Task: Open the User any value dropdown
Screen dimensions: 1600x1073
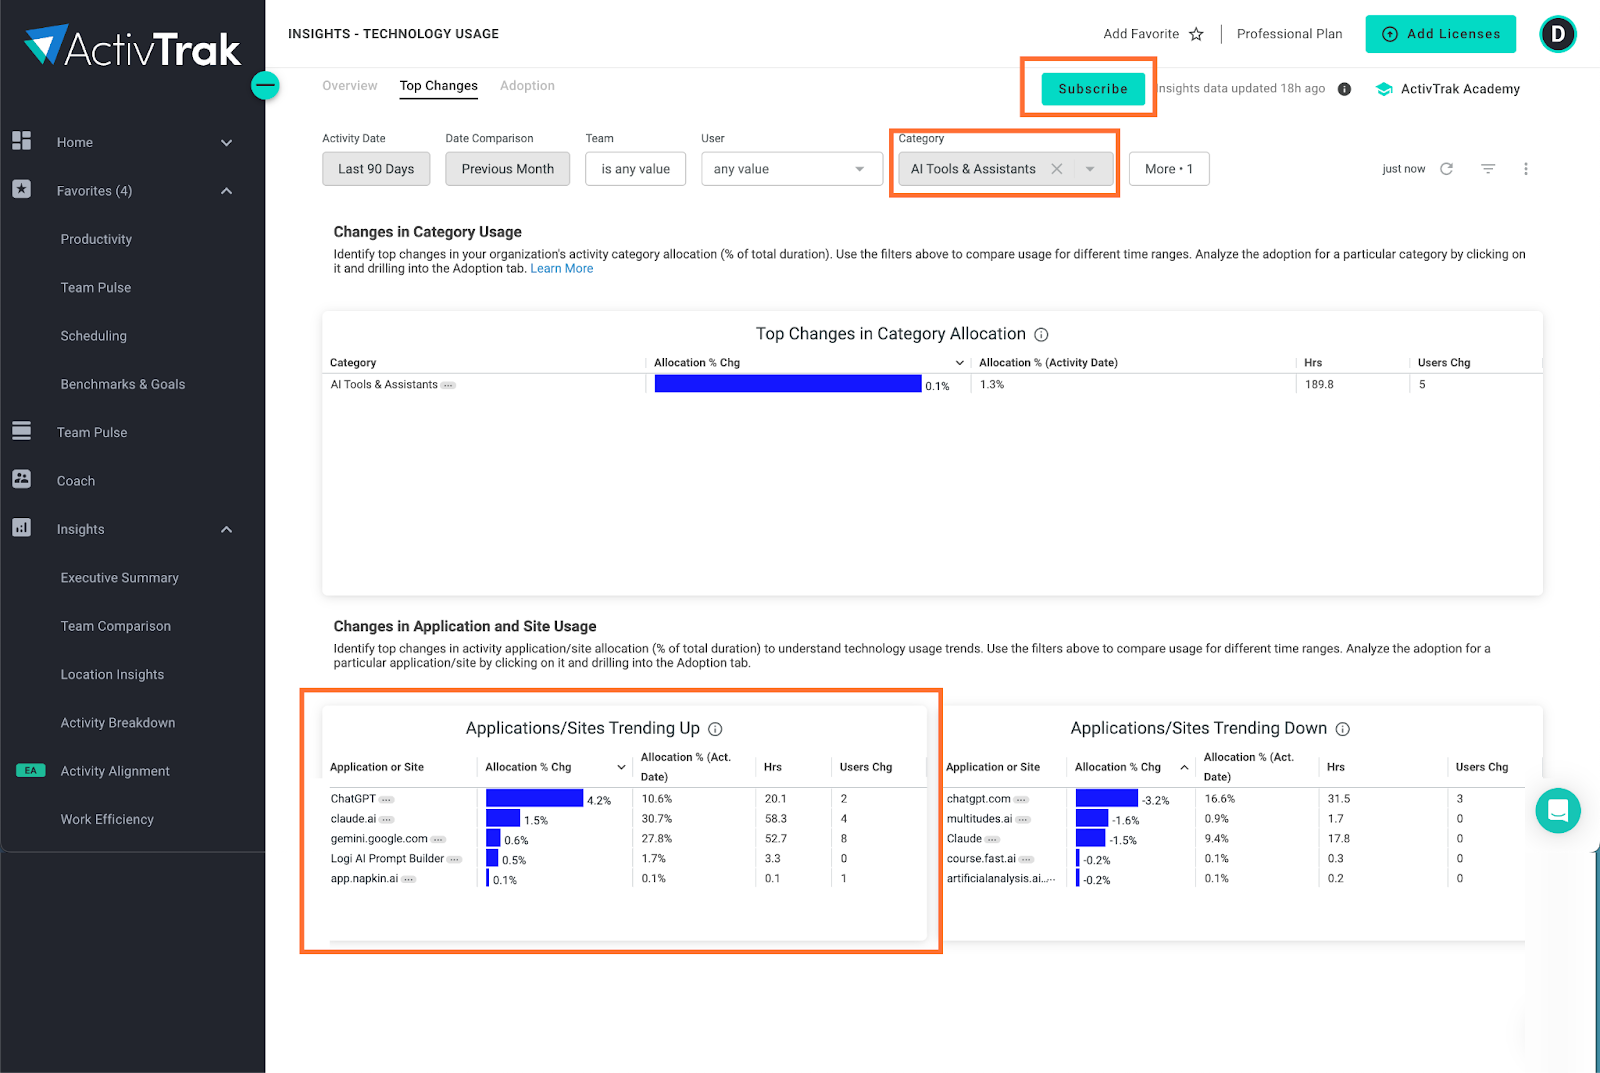Action: tap(792, 169)
